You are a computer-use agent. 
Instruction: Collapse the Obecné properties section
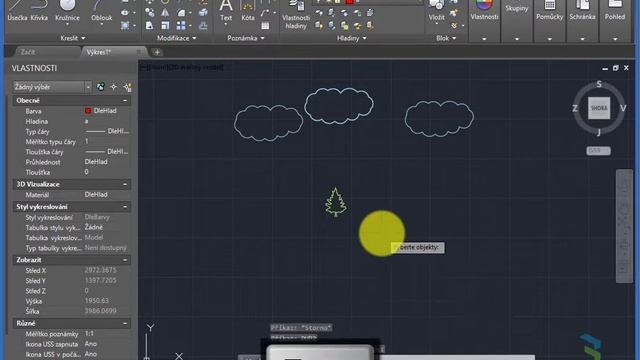[125, 100]
